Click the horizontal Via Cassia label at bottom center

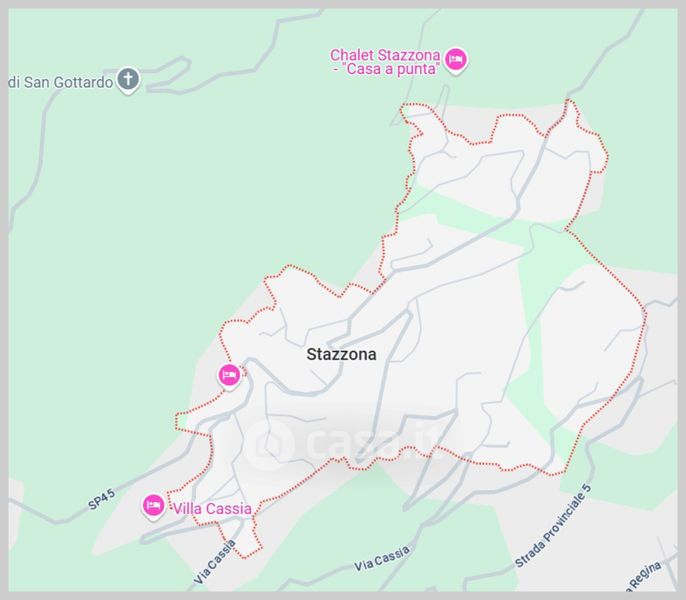[x=382, y=558]
